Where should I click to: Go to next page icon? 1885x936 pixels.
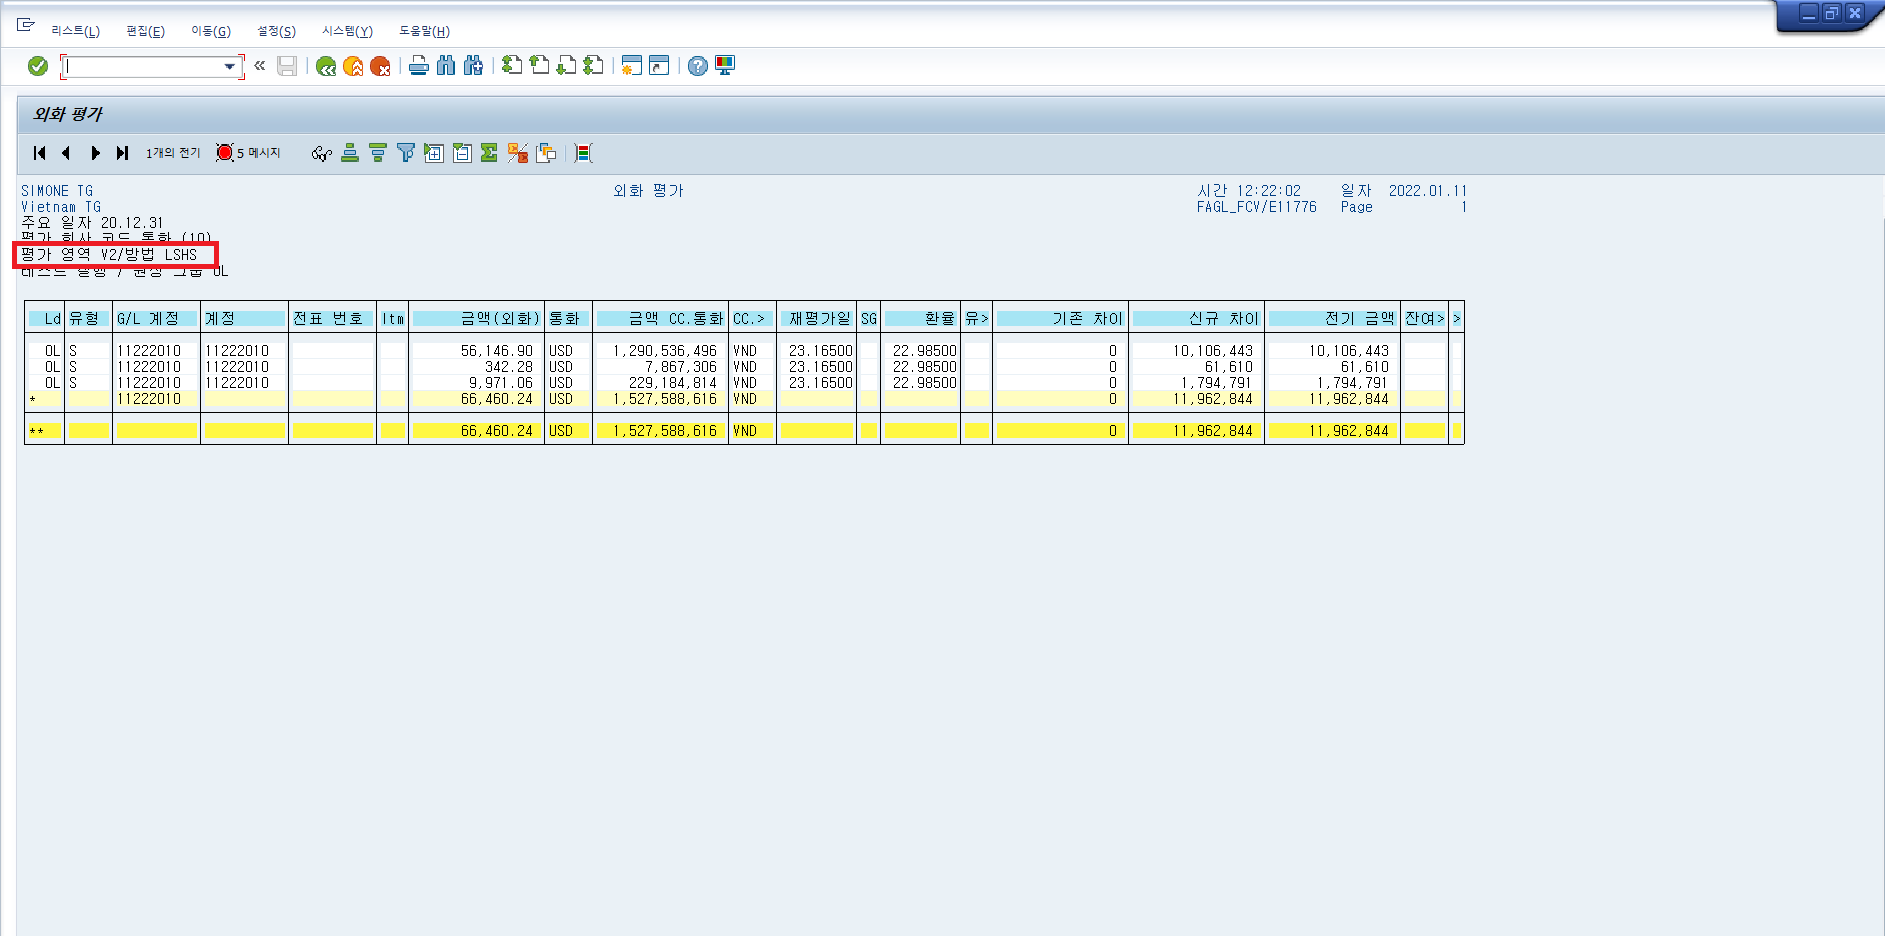tap(566, 66)
